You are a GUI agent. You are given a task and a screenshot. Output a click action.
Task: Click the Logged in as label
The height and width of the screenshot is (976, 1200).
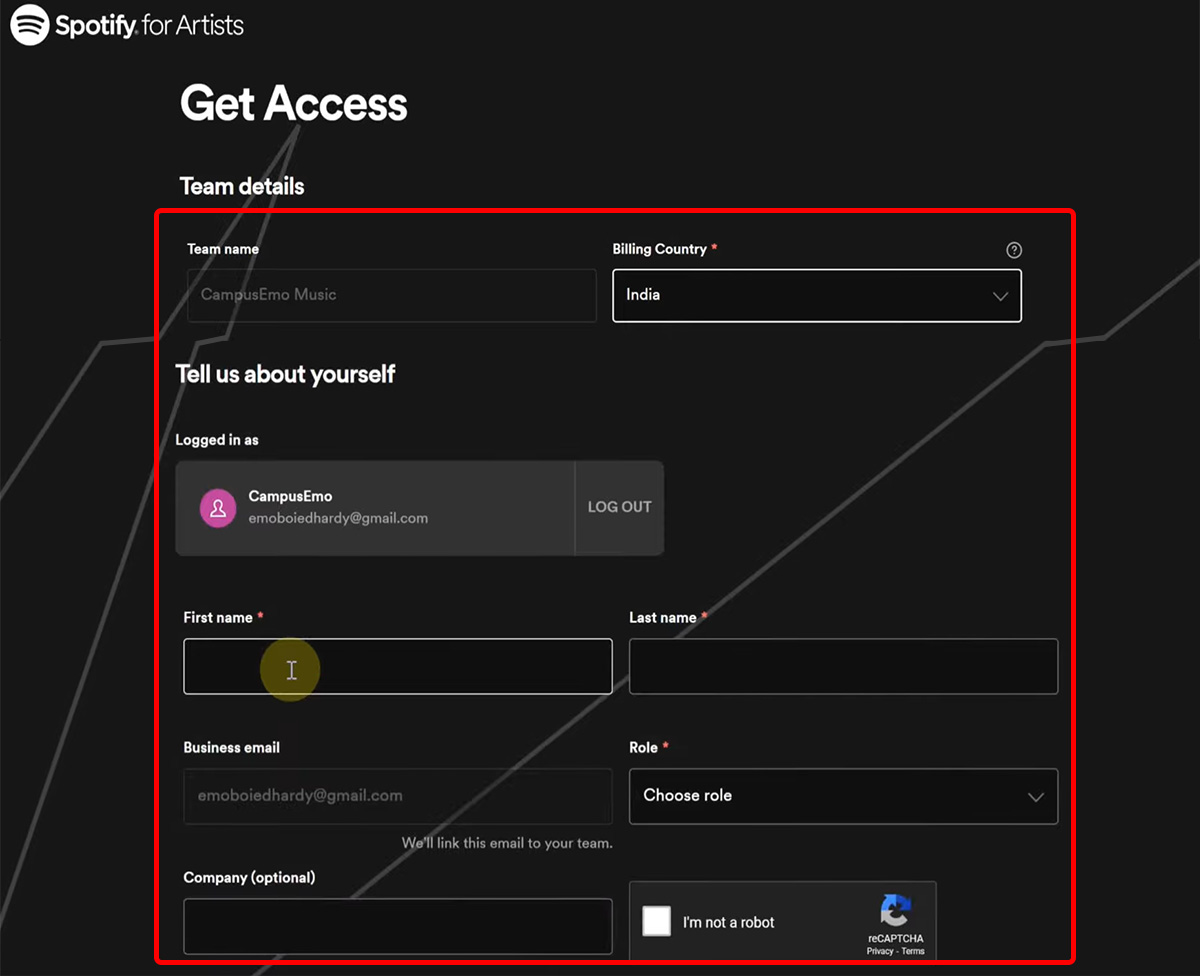217,440
